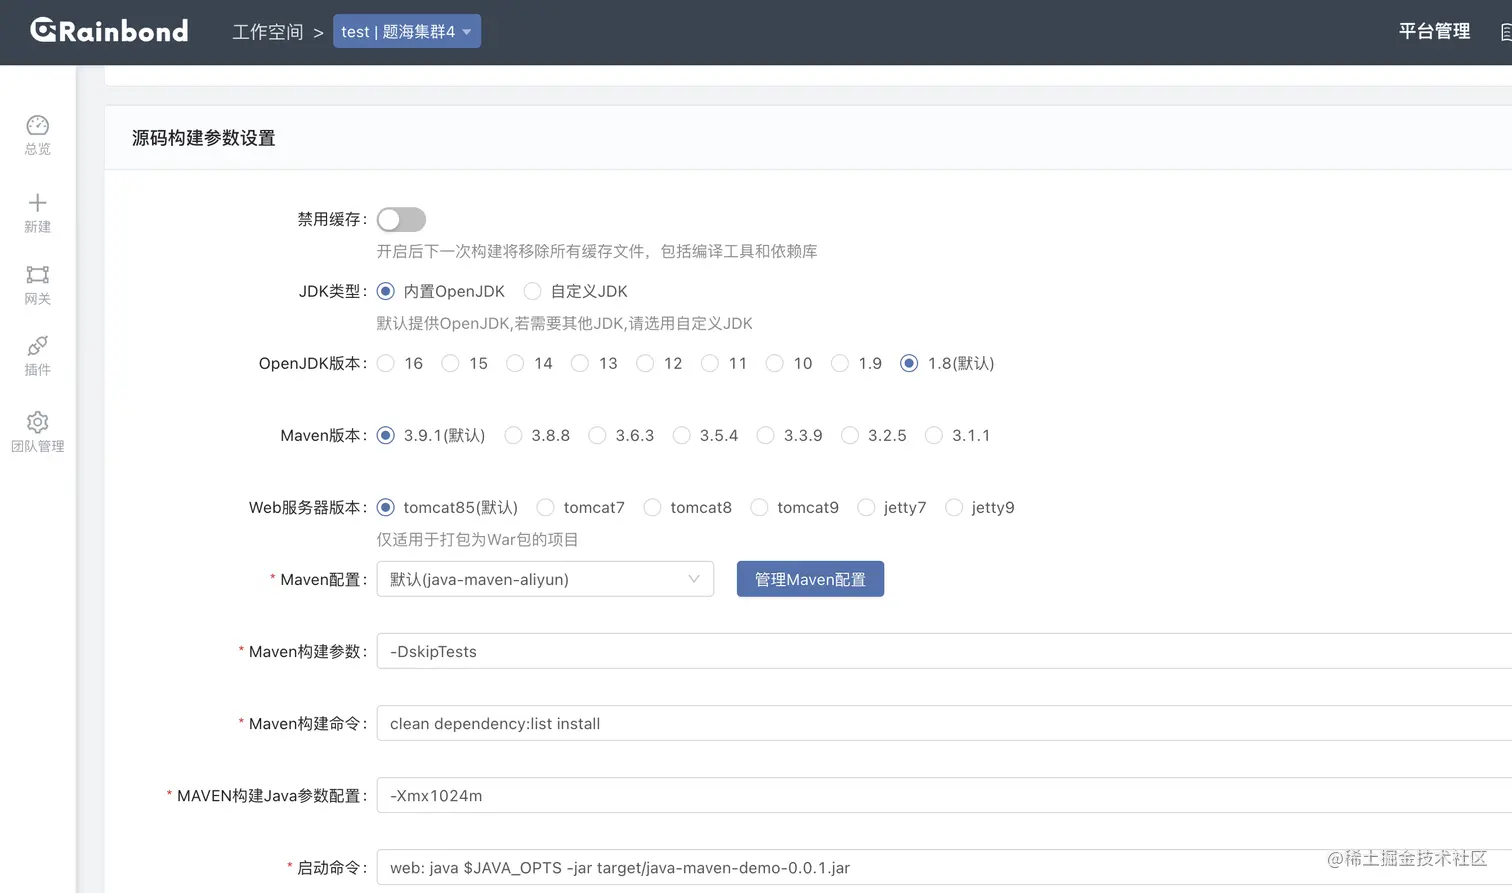The height and width of the screenshot is (893, 1512).
Task: Choose OpenJDK version 11
Action: point(710,363)
